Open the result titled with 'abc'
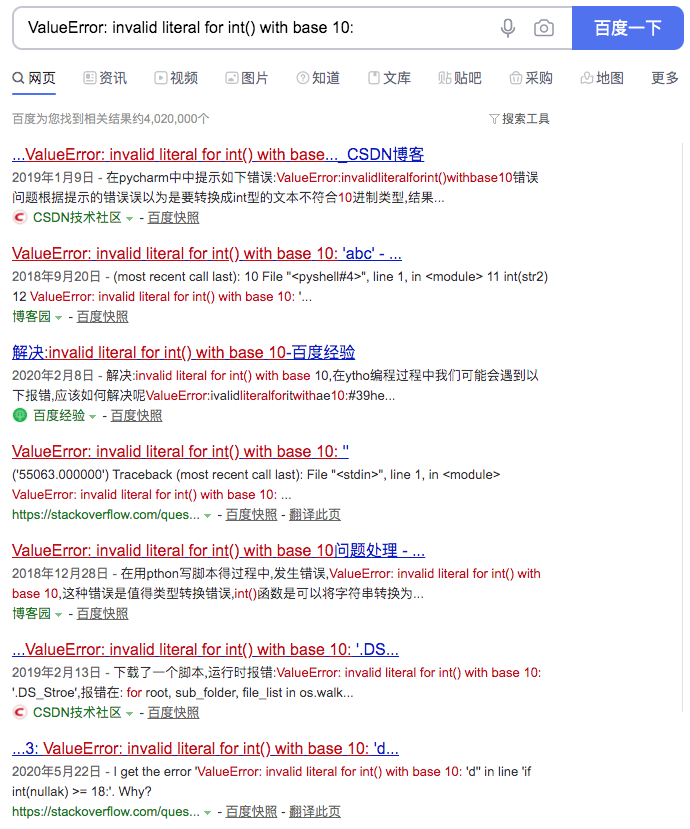 coord(207,253)
